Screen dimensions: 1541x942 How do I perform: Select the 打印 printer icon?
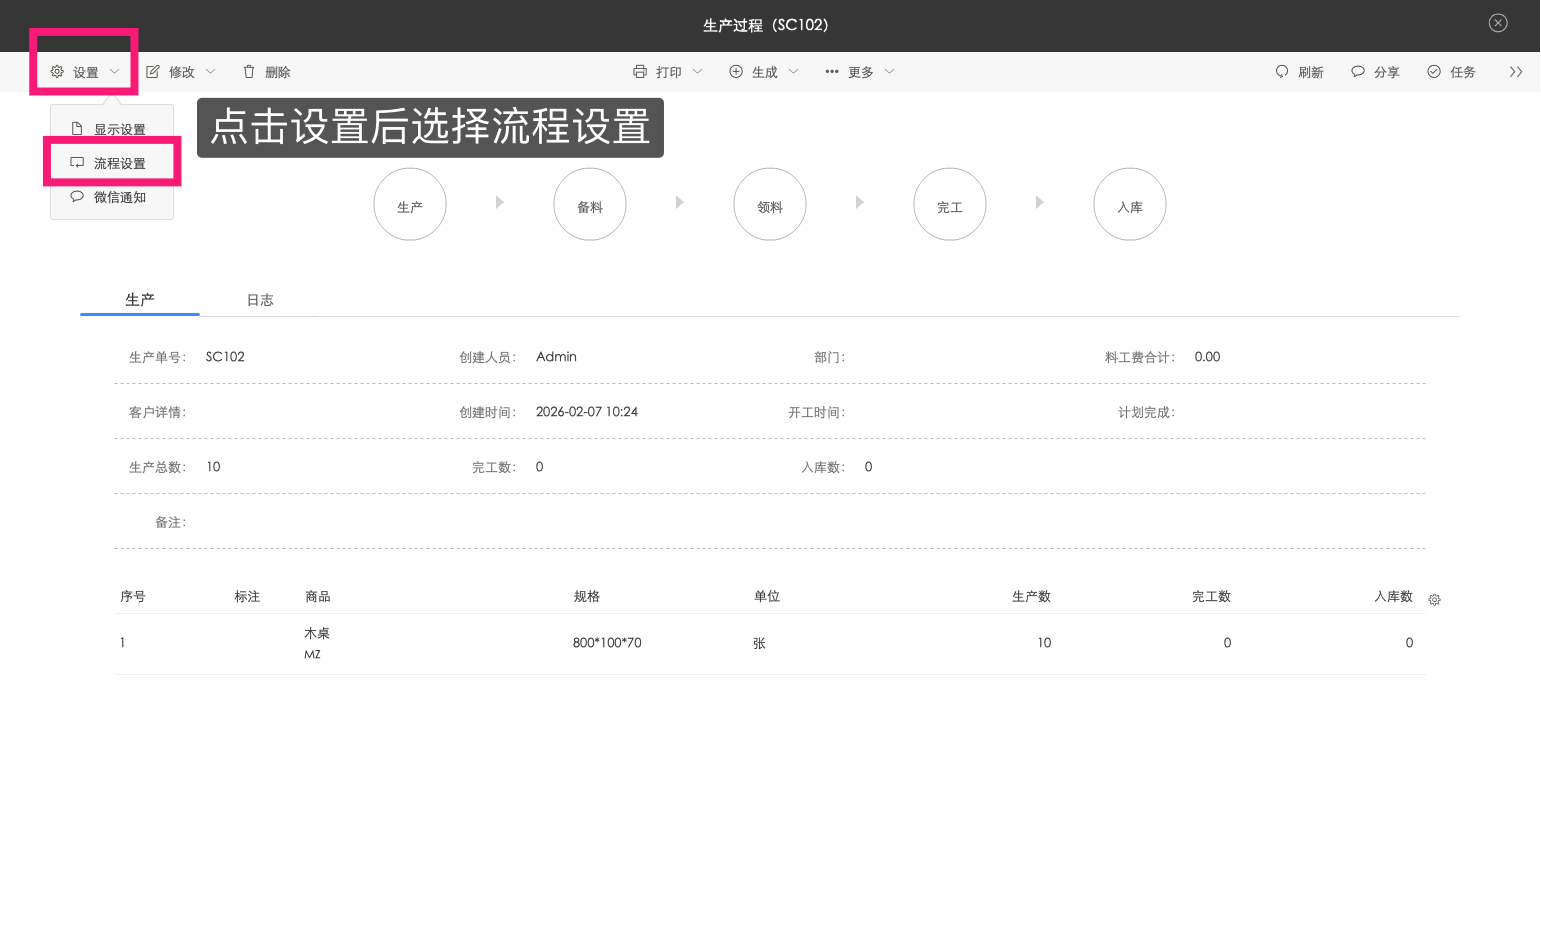(640, 71)
